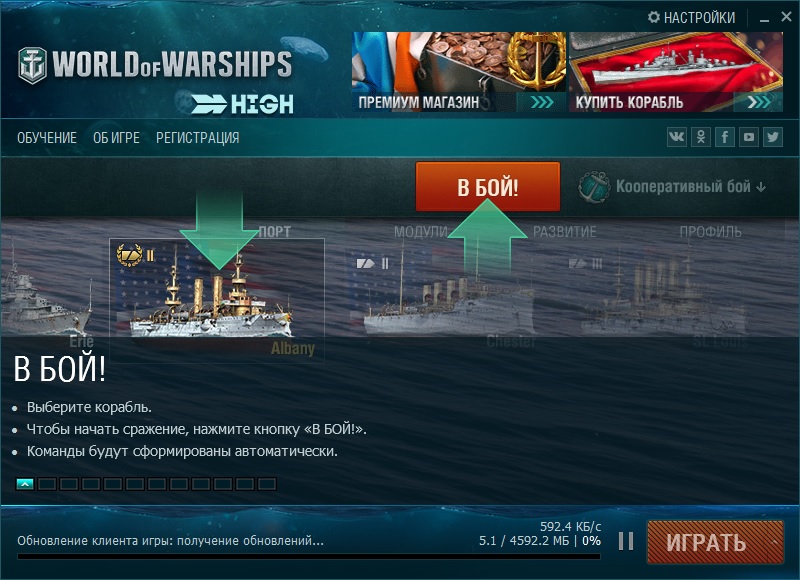Switch to the second slide indicator
The image size is (800, 580).
47,484
